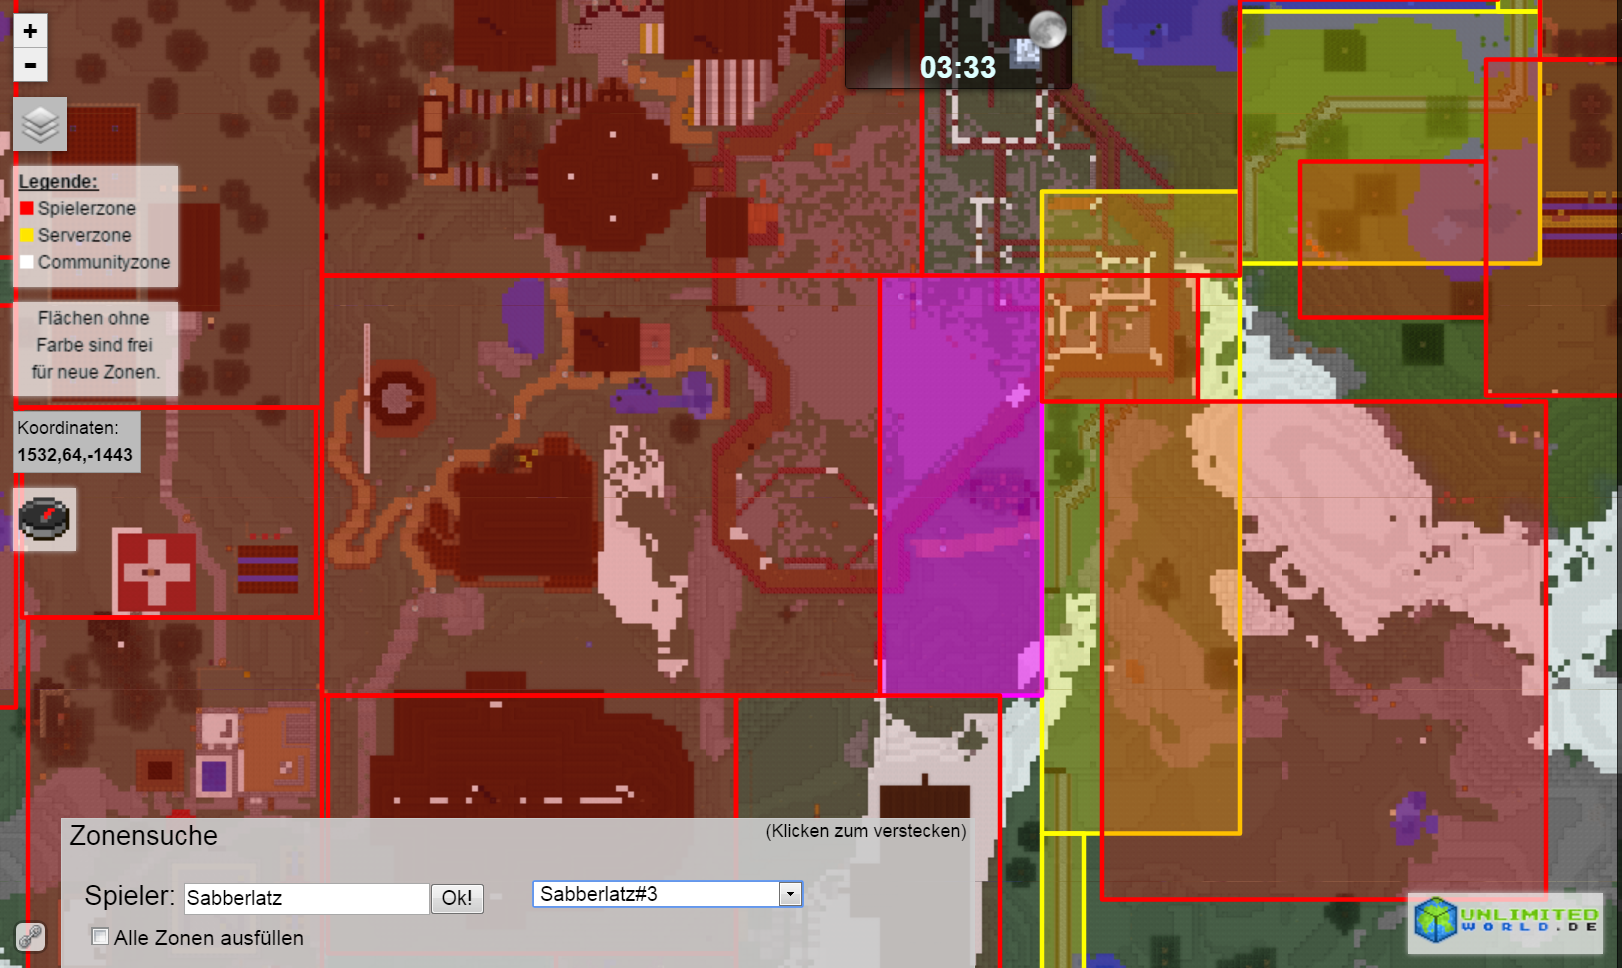This screenshot has height=968, width=1622.
Task: Click the compass icon
Action: pyautogui.click(x=45, y=519)
